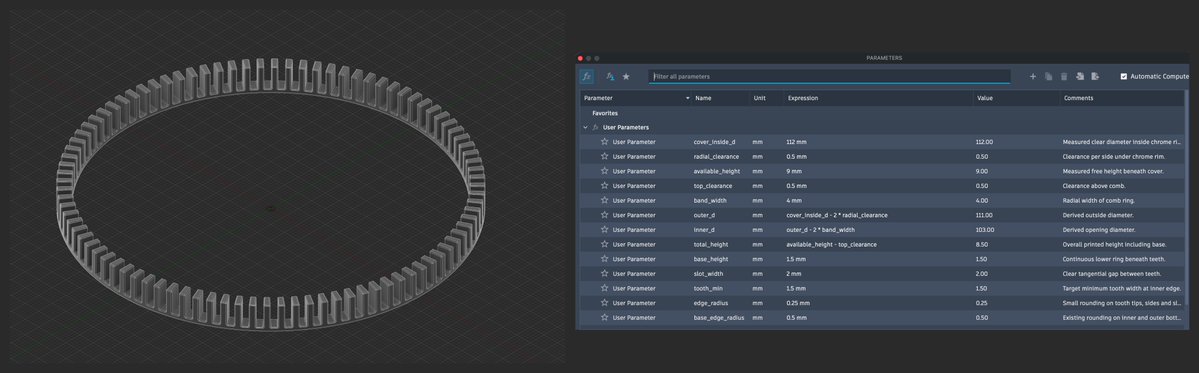Click the import parameters icon
The height and width of the screenshot is (373, 1199).
pos(1080,76)
